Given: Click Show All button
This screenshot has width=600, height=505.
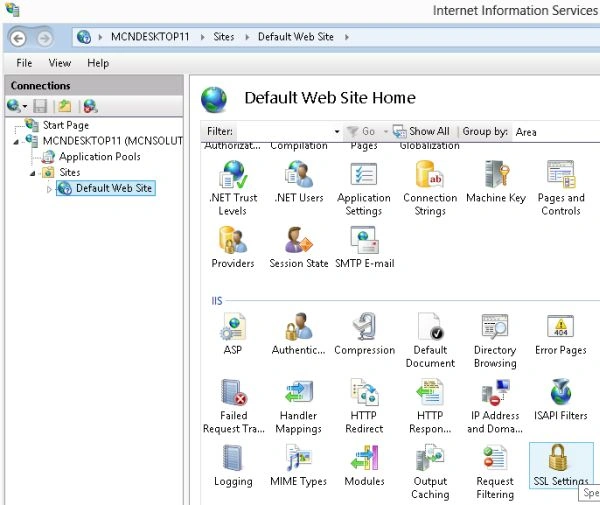Looking at the screenshot, I should (x=421, y=132).
